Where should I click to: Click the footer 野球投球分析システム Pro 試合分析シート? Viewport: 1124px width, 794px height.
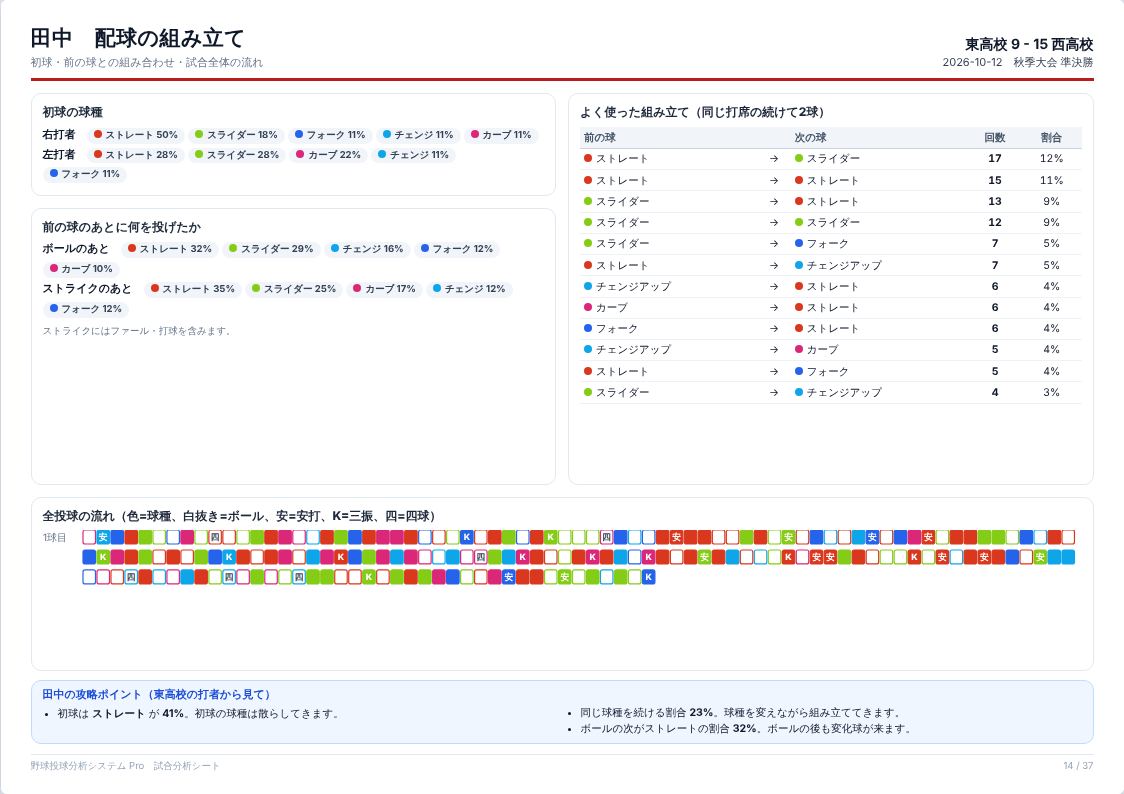click(125, 766)
